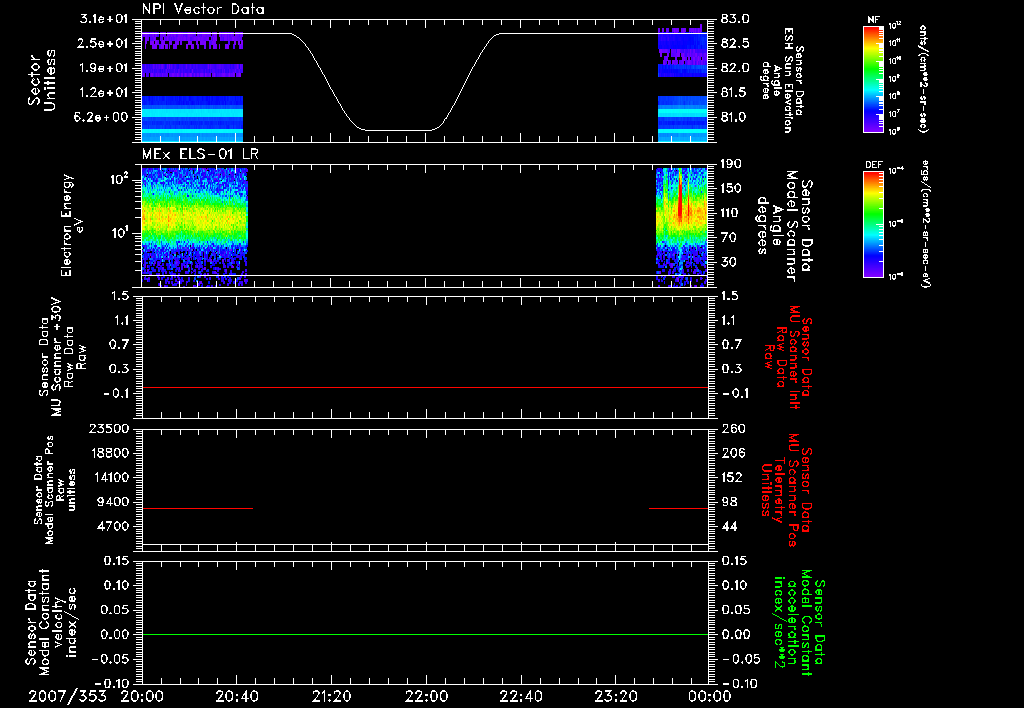The image size is (1024, 708).
Task: Click the "9400" scanner position tick
Action: point(112,502)
